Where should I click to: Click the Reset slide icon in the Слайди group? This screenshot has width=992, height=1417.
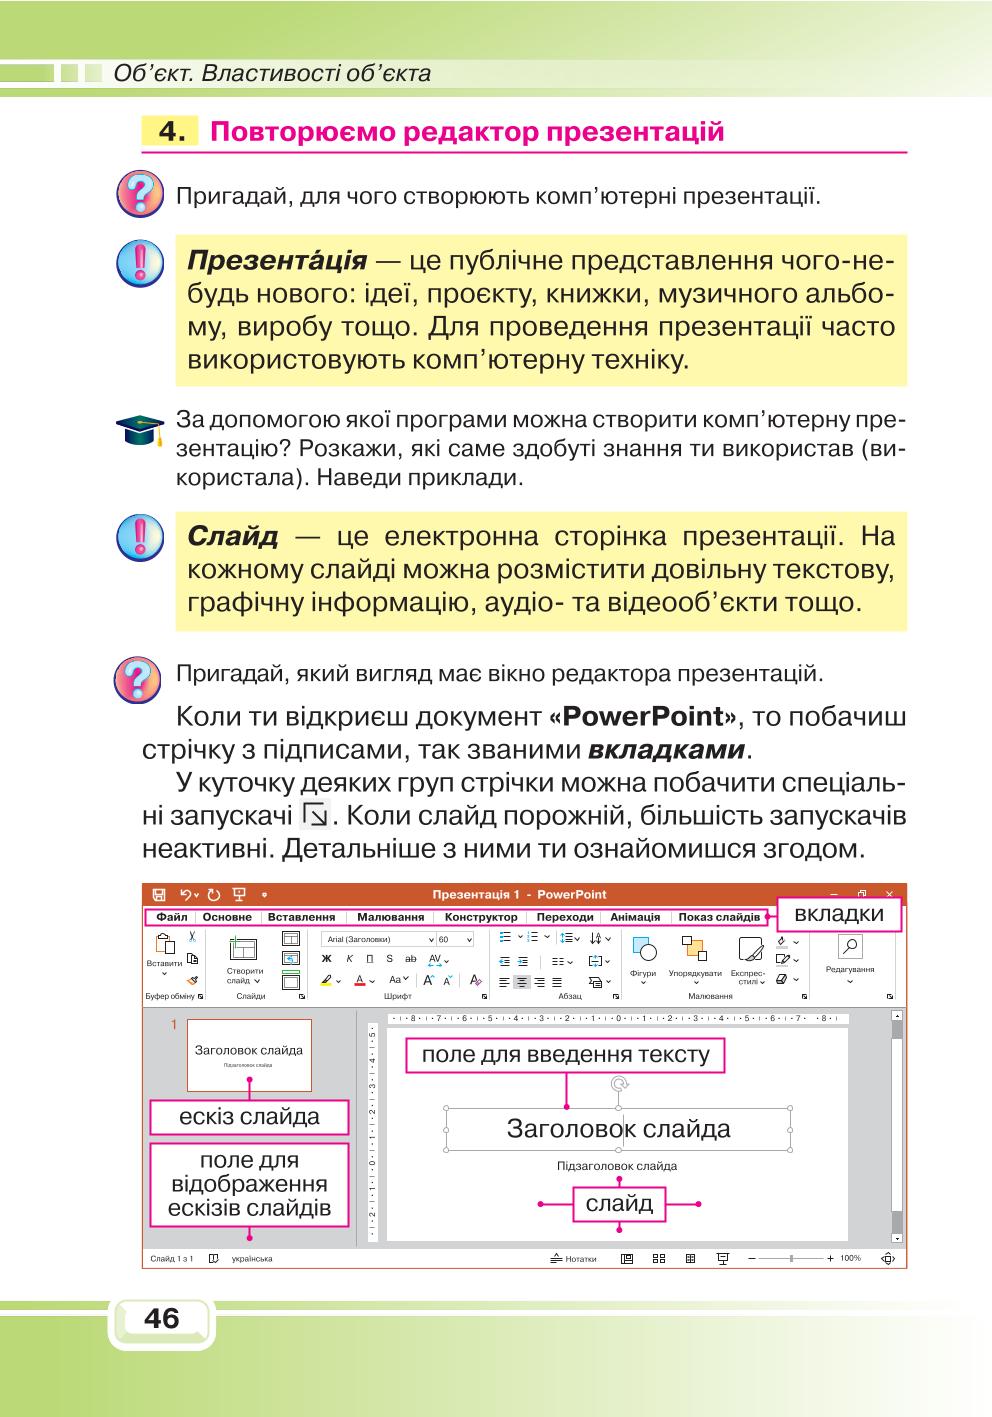pyautogui.click(x=291, y=958)
